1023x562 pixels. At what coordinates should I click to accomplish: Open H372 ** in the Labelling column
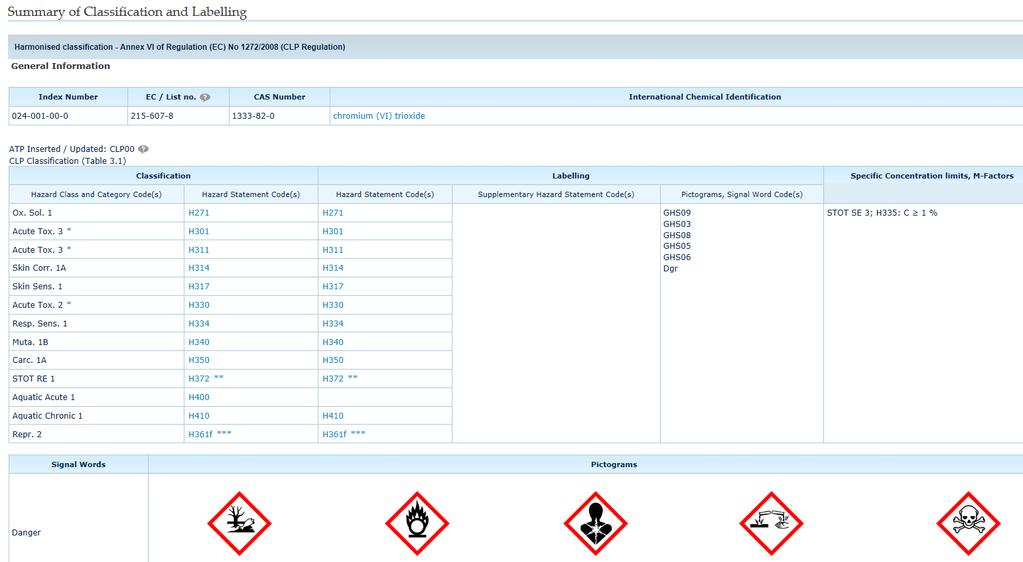click(x=340, y=379)
